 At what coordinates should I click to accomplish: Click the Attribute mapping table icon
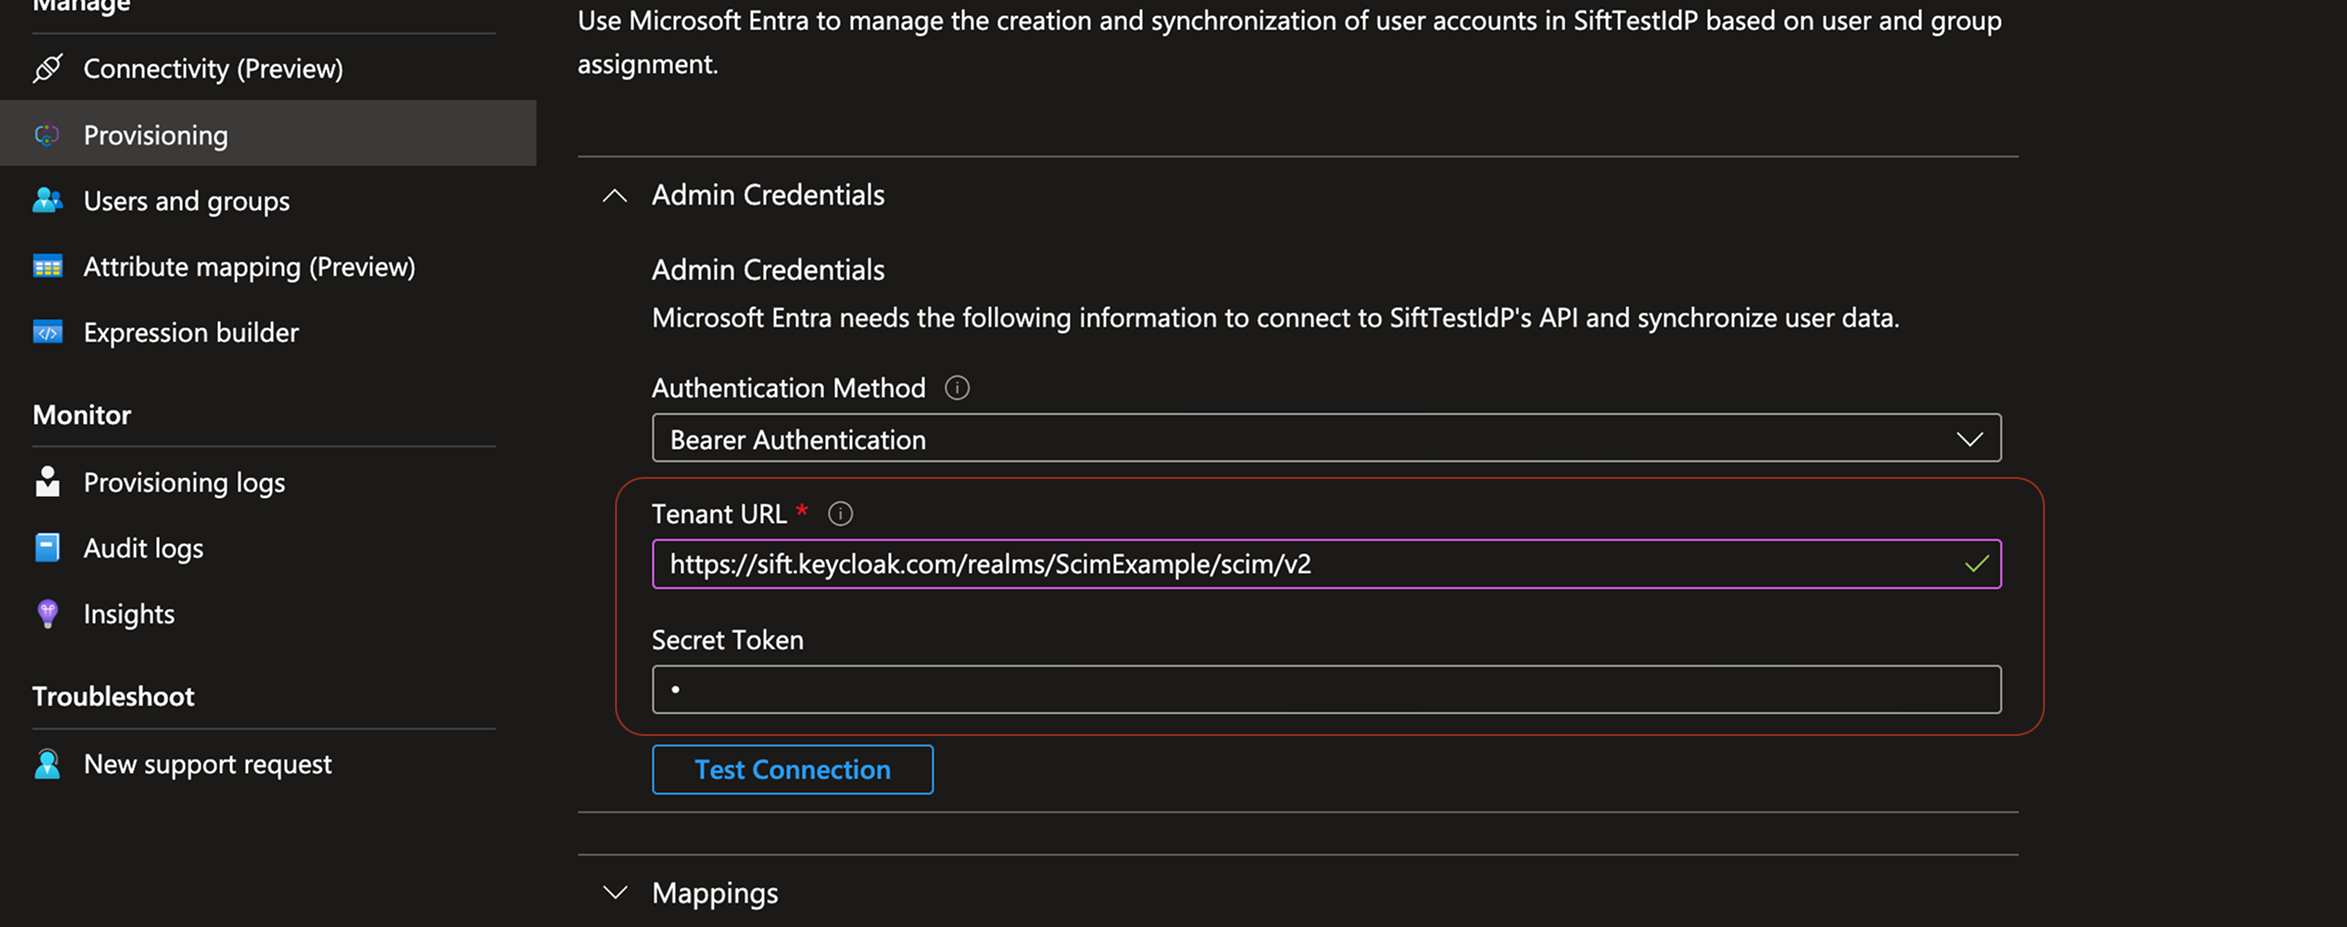click(47, 267)
